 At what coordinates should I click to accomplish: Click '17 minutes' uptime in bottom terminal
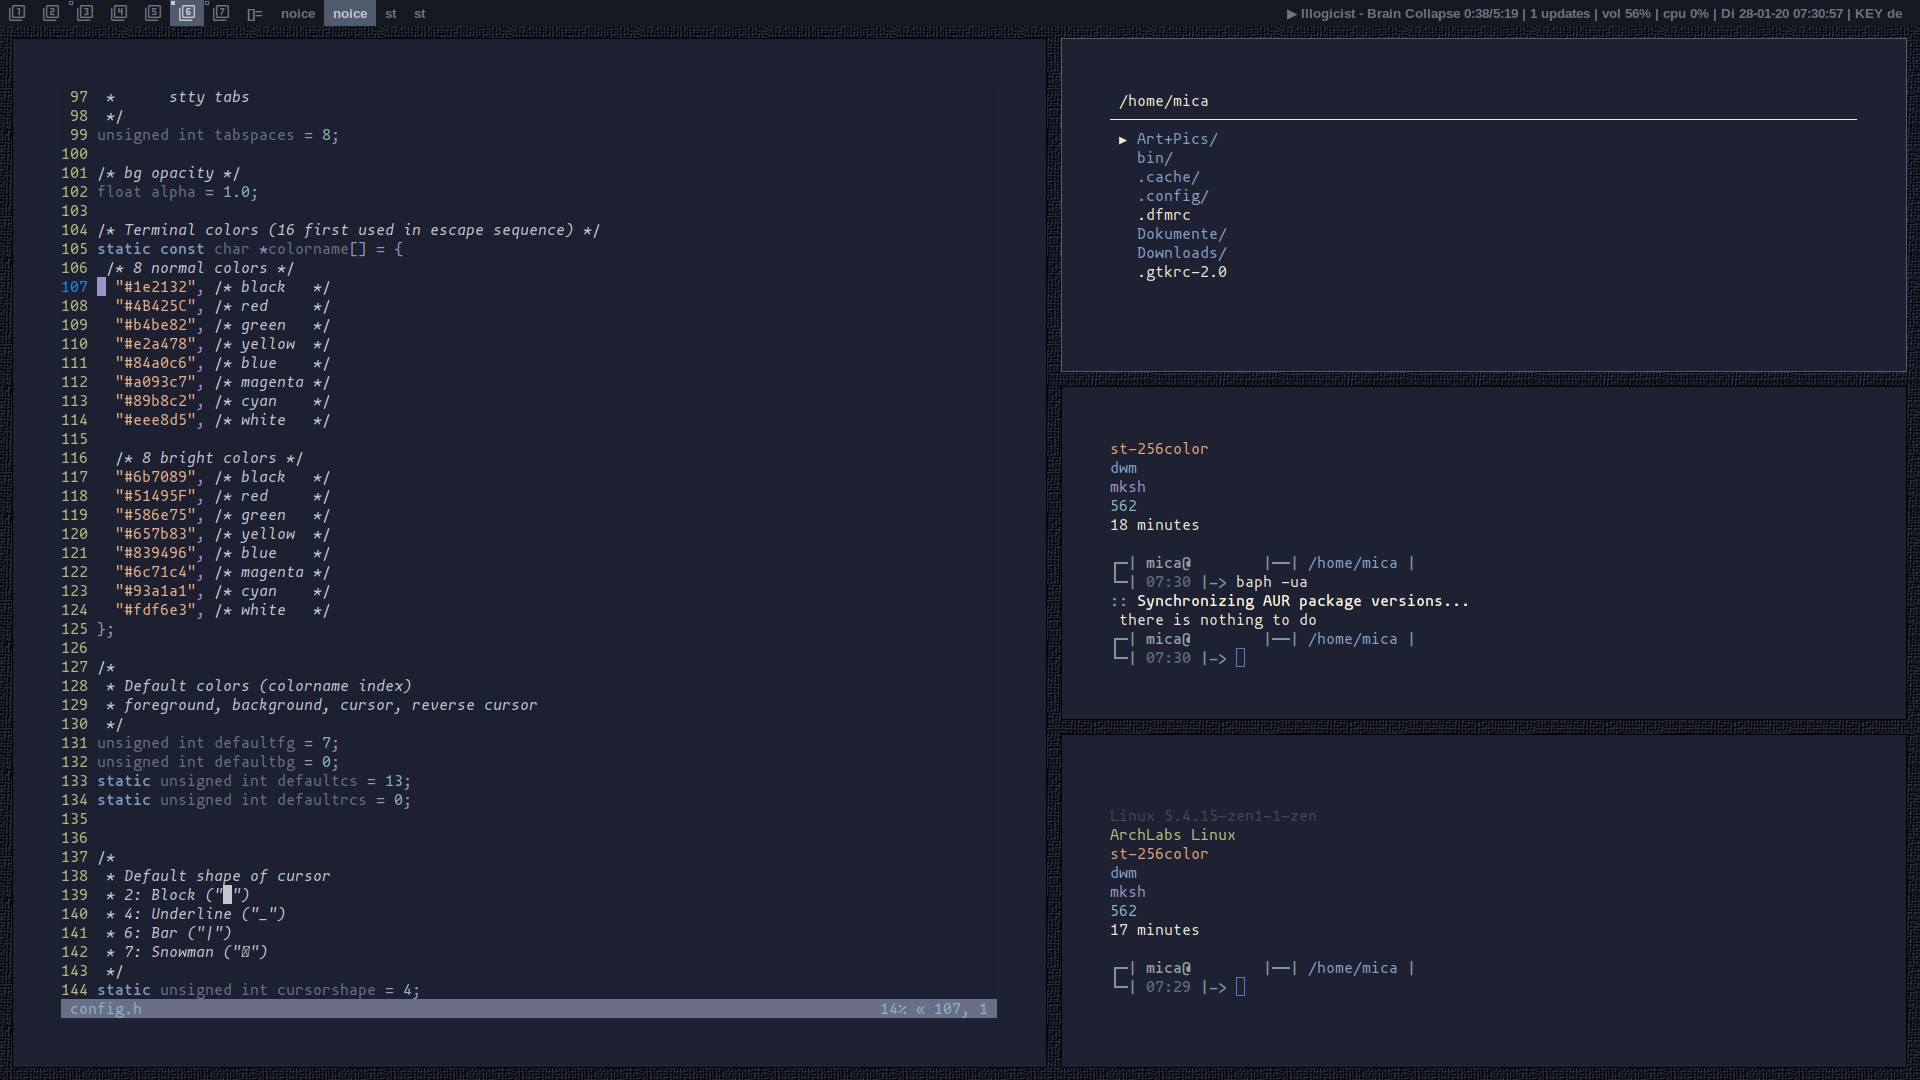[1155, 930]
